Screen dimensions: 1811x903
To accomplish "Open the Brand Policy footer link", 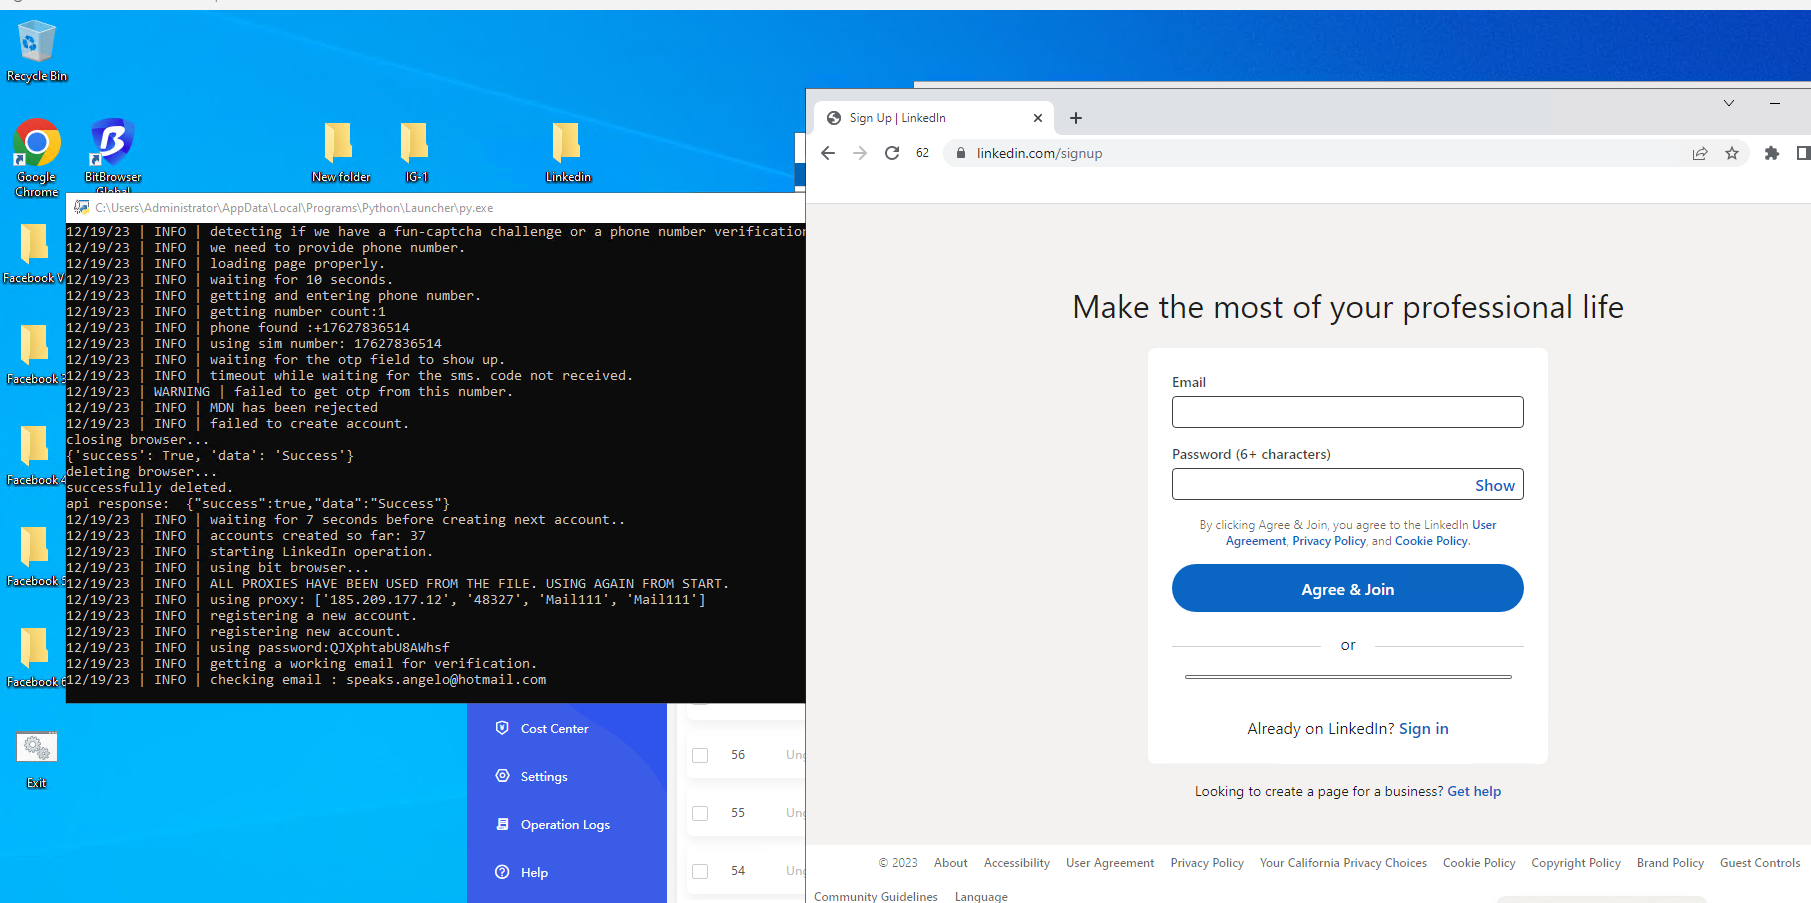I will [x=1670, y=863].
